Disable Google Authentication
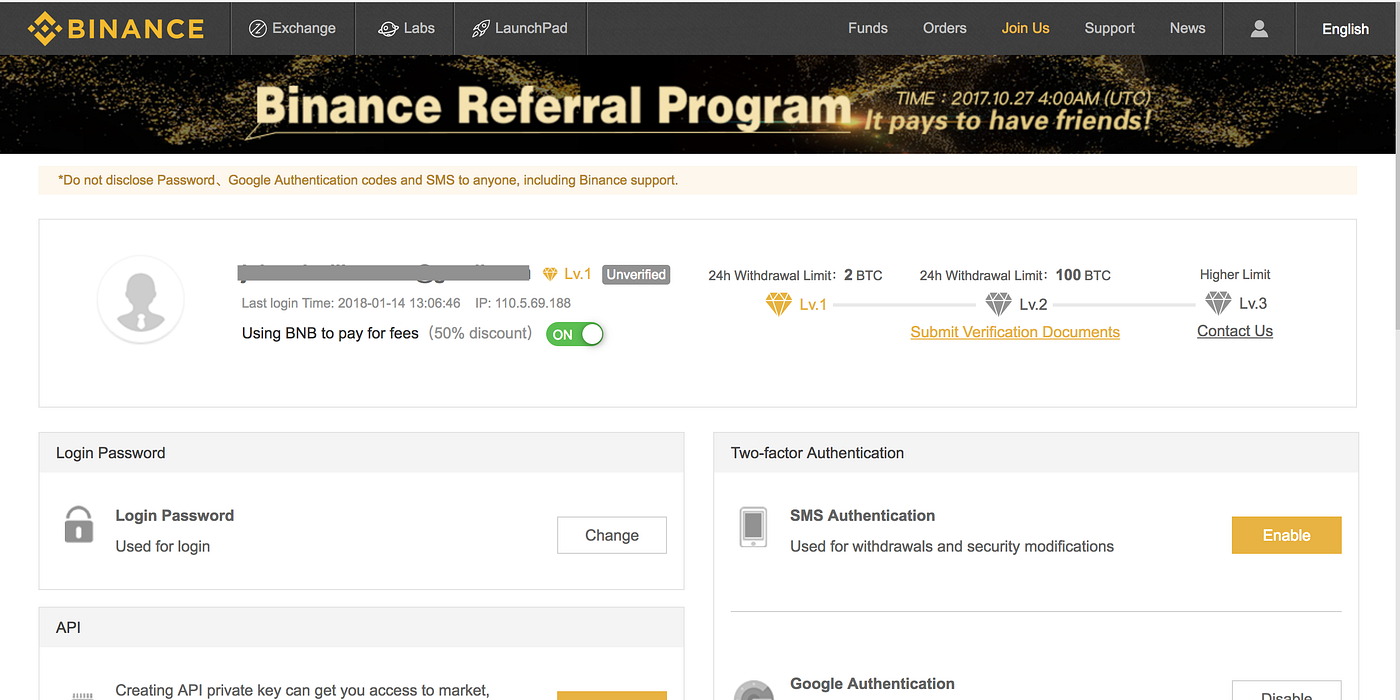1400x700 pixels. pyautogui.click(x=1286, y=691)
